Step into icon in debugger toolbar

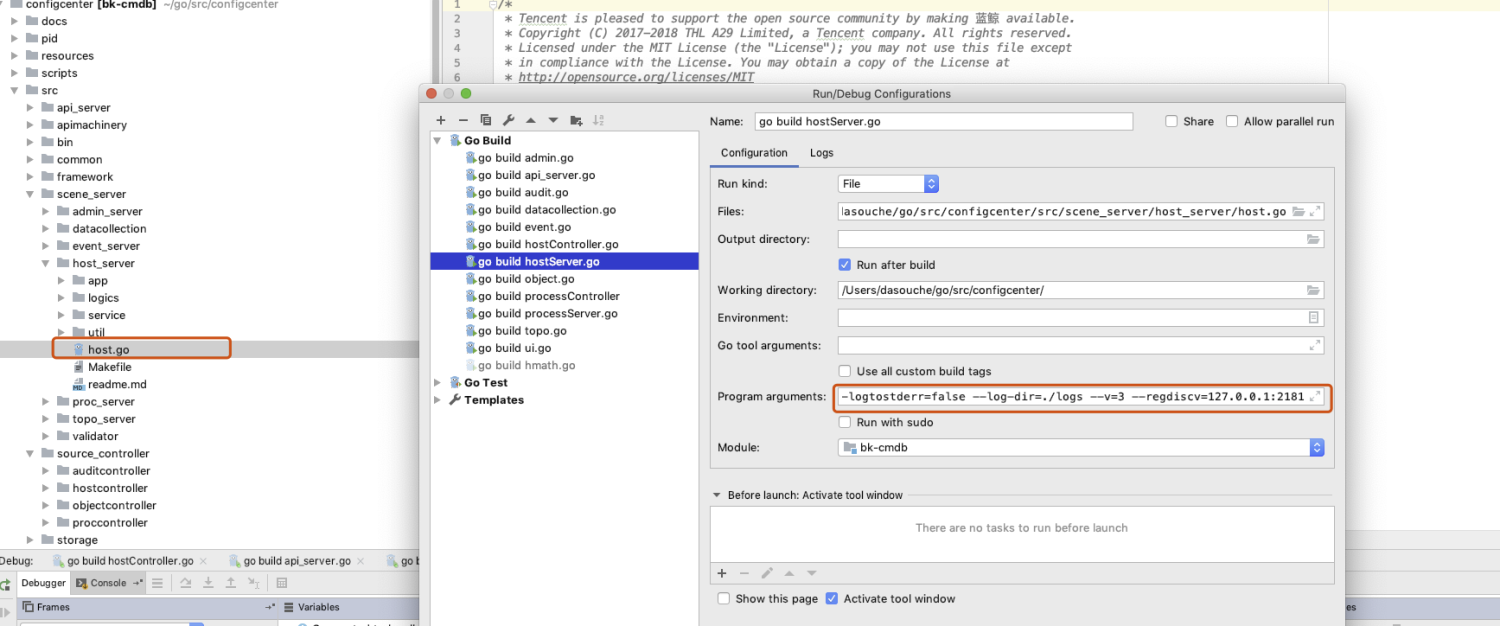[208, 583]
